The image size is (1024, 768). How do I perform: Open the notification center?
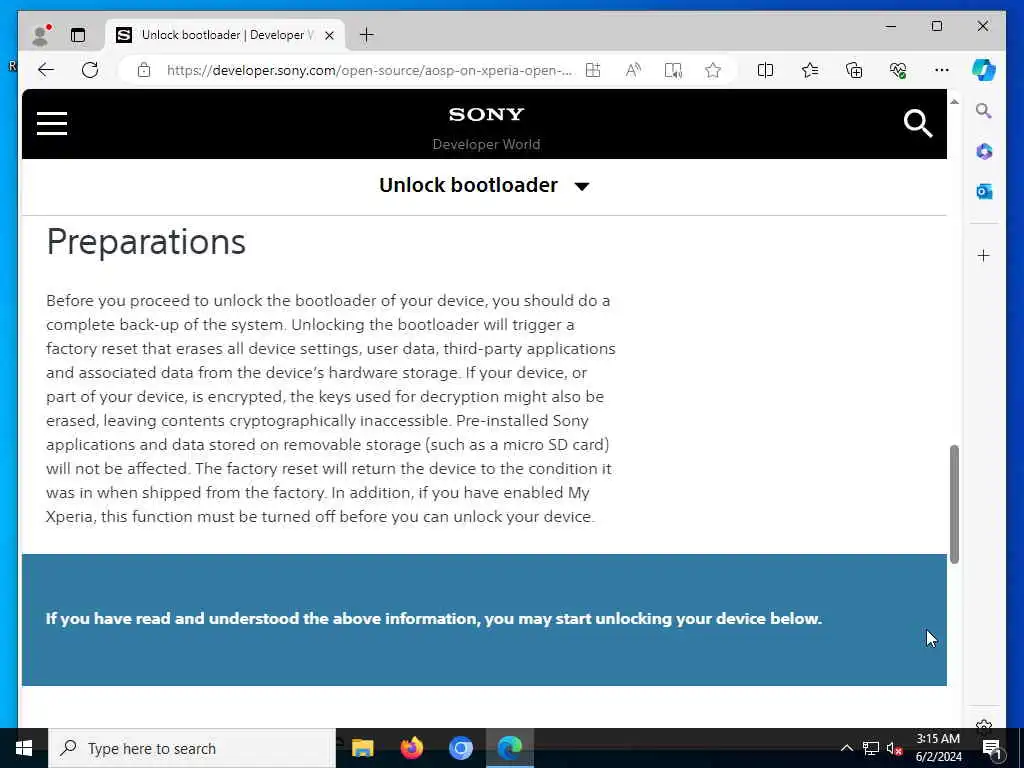(x=992, y=748)
